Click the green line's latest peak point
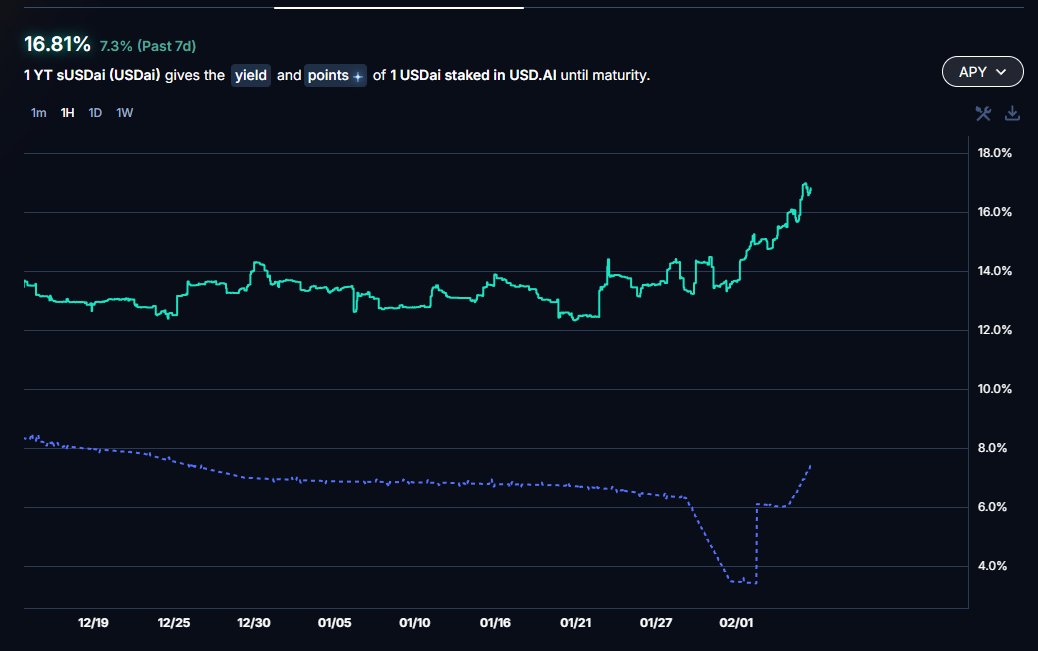Viewport: 1038px width, 651px height. point(805,183)
